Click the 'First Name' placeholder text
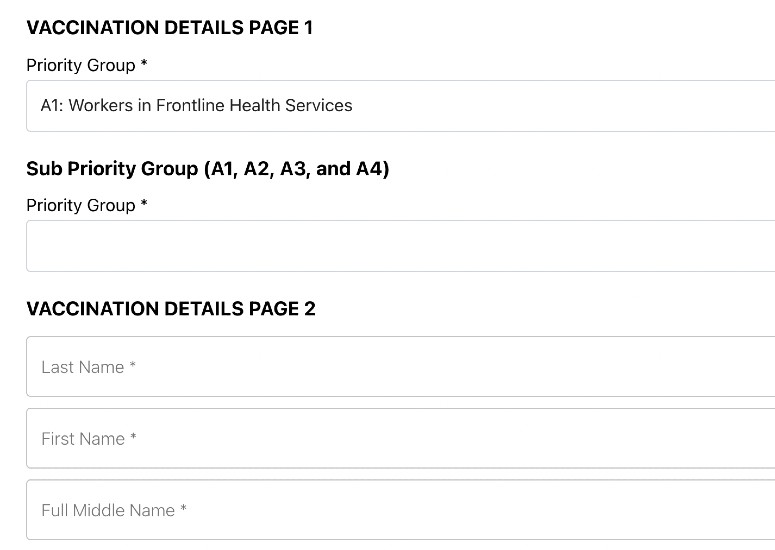775x550 pixels. tap(83, 439)
